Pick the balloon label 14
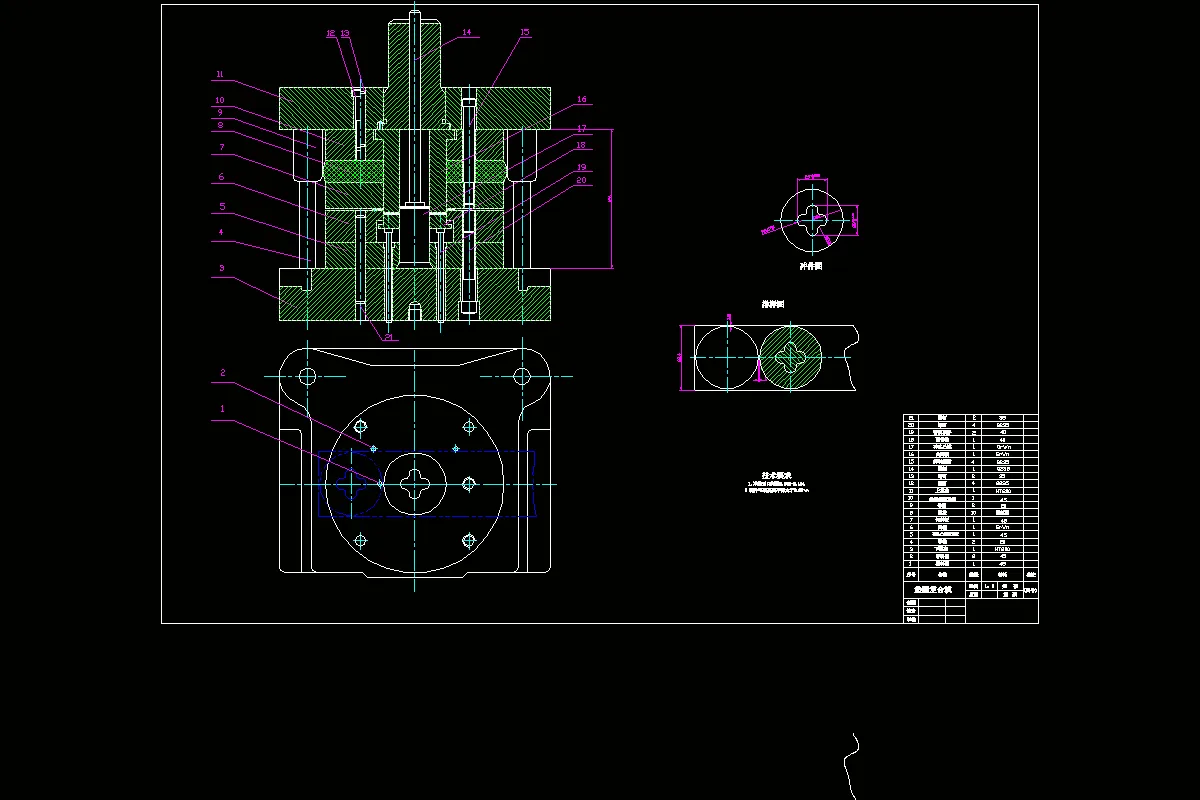 [x=466, y=32]
